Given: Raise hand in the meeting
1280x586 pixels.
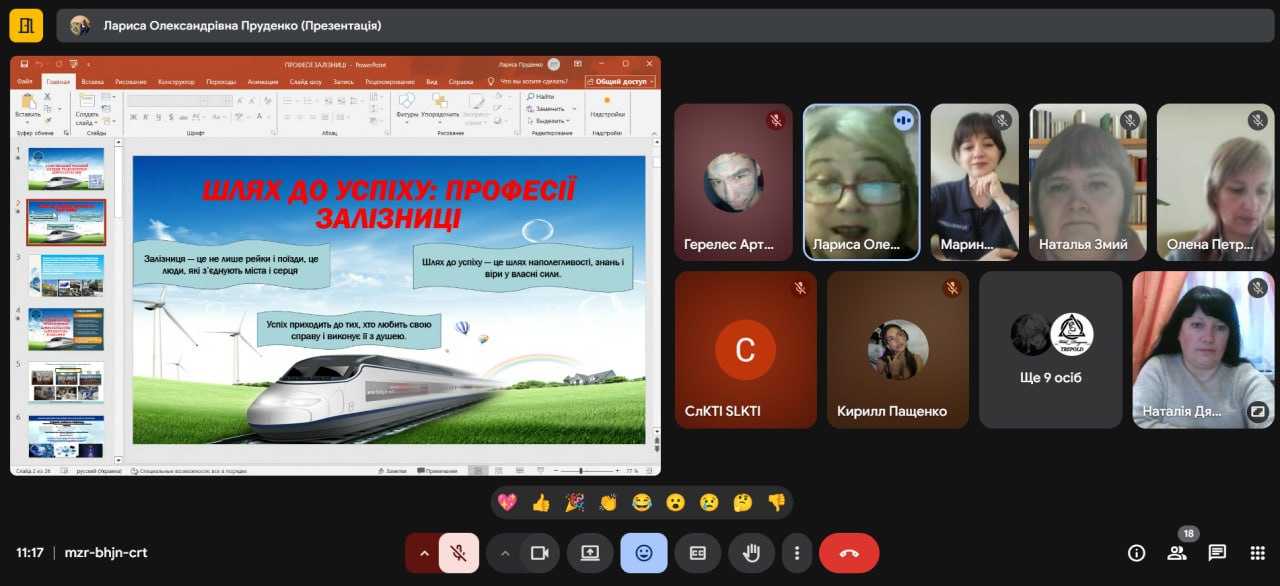Looking at the screenshot, I should pos(751,553).
